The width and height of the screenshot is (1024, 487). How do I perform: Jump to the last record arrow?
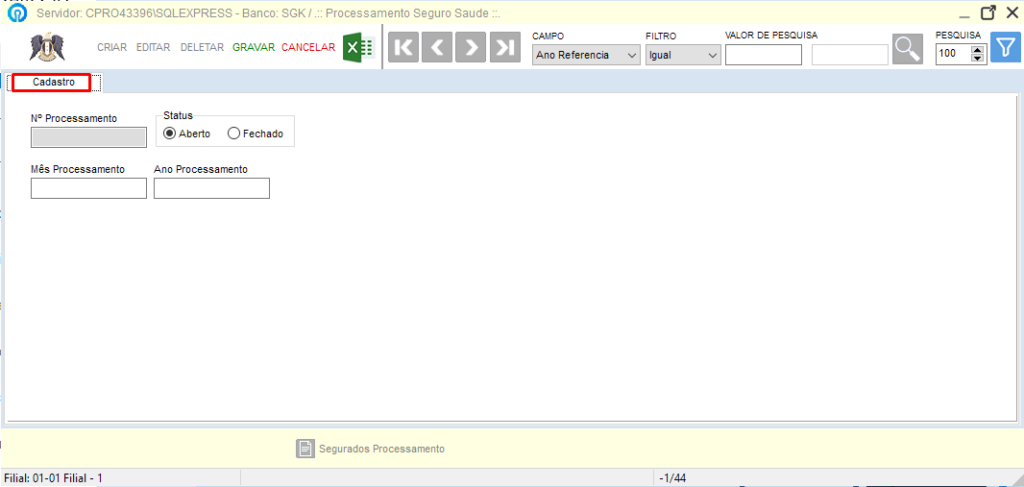click(x=505, y=48)
